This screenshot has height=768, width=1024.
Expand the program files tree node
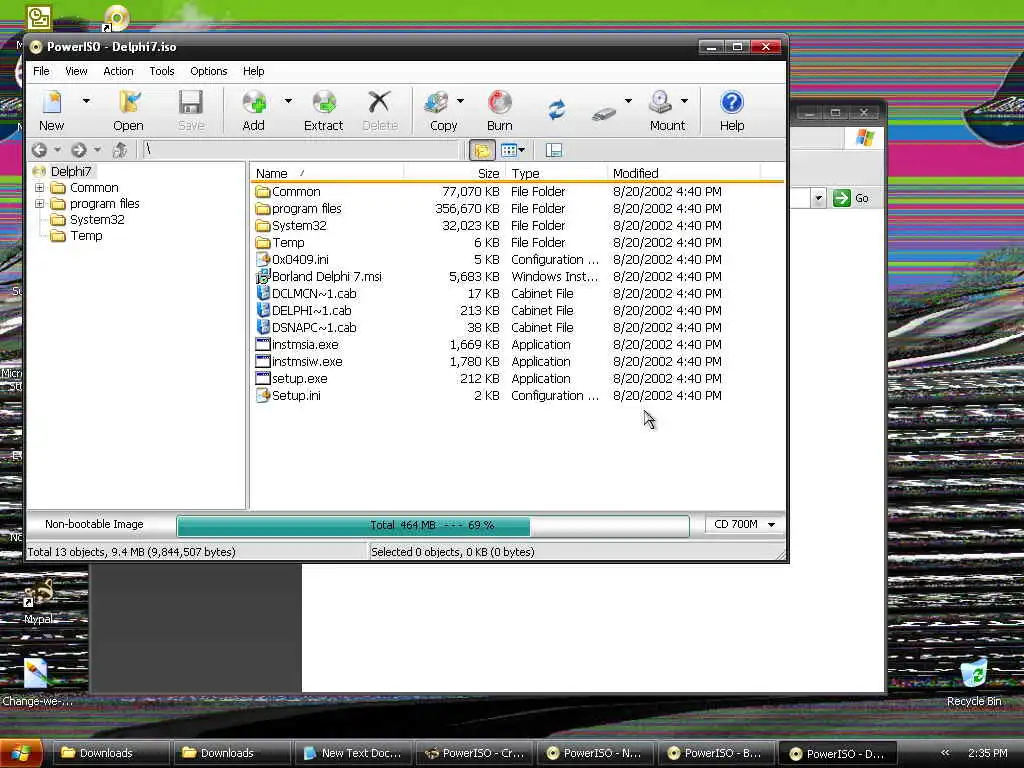39,204
